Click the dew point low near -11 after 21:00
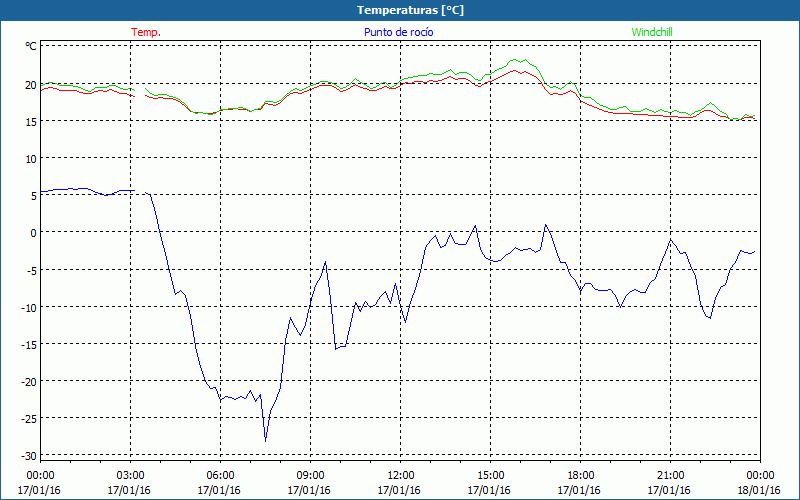The width and height of the screenshot is (800, 500). point(710,318)
